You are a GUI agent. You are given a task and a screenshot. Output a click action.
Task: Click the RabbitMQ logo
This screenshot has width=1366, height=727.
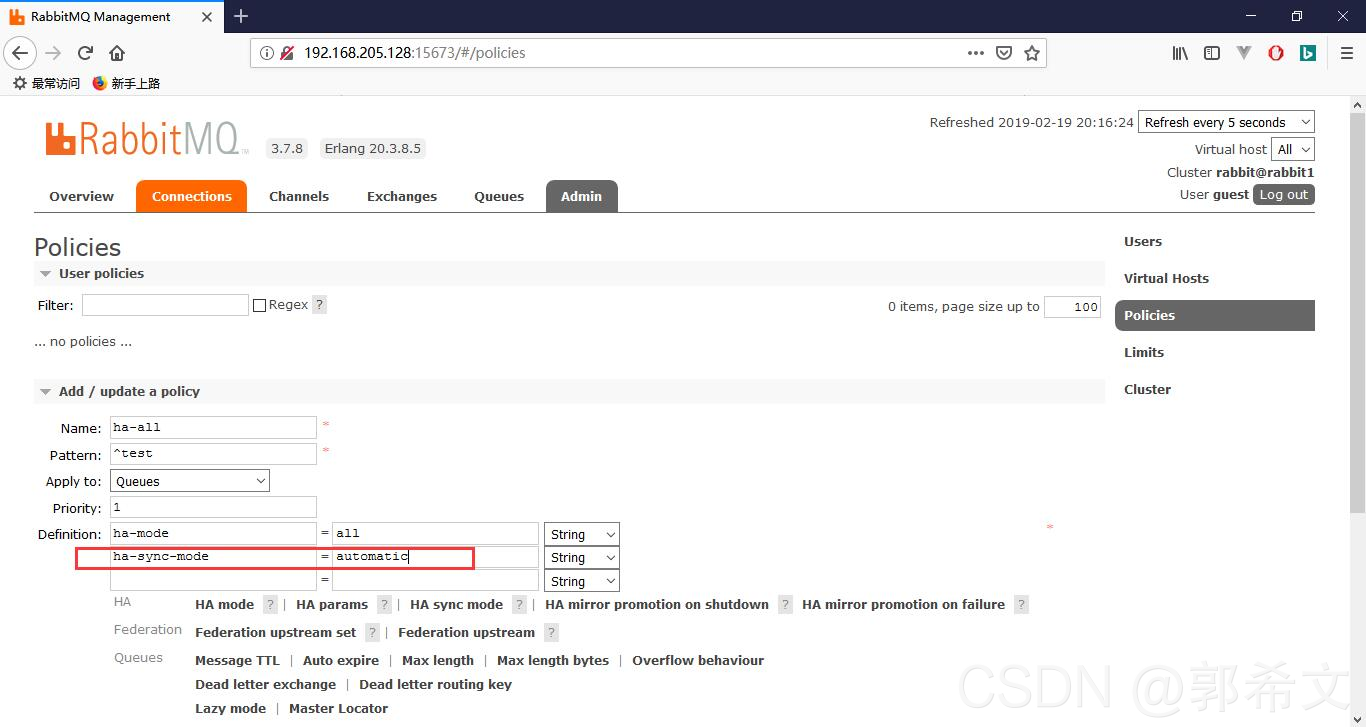(x=147, y=139)
